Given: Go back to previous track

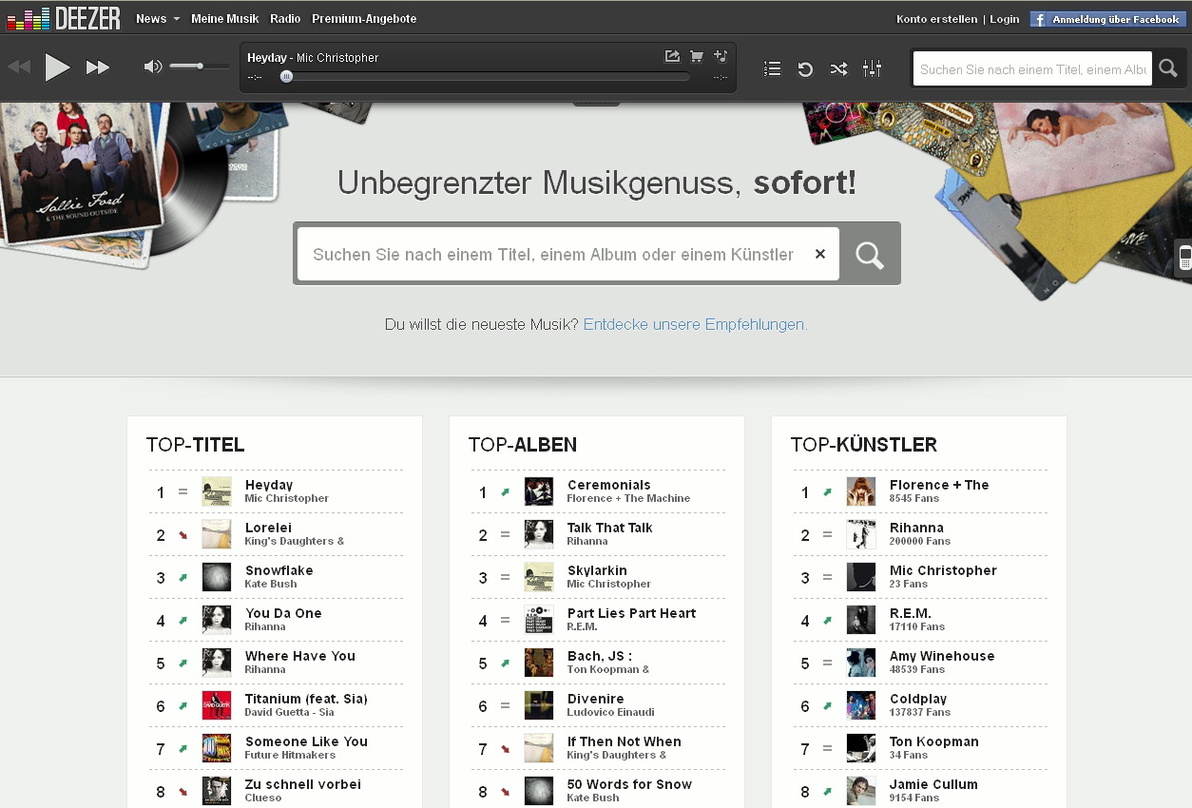Looking at the screenshot, I should pos(19,68).
